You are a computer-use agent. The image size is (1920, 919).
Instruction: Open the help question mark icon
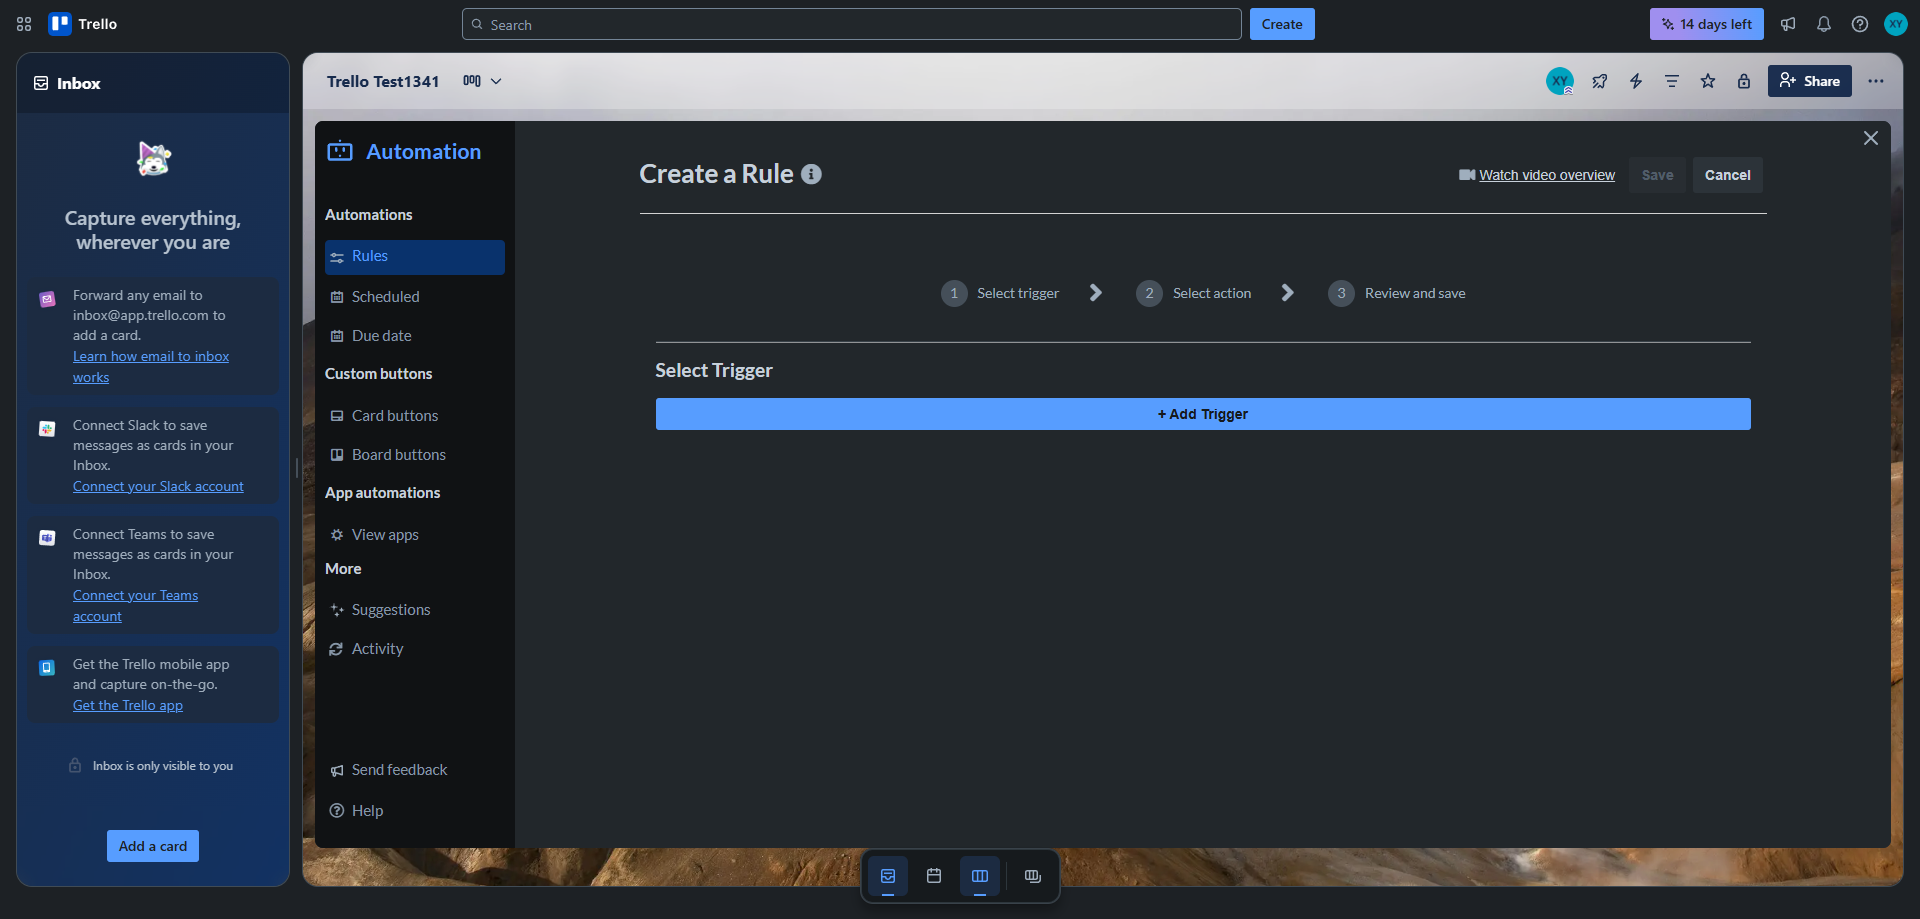click(1860, 24)
